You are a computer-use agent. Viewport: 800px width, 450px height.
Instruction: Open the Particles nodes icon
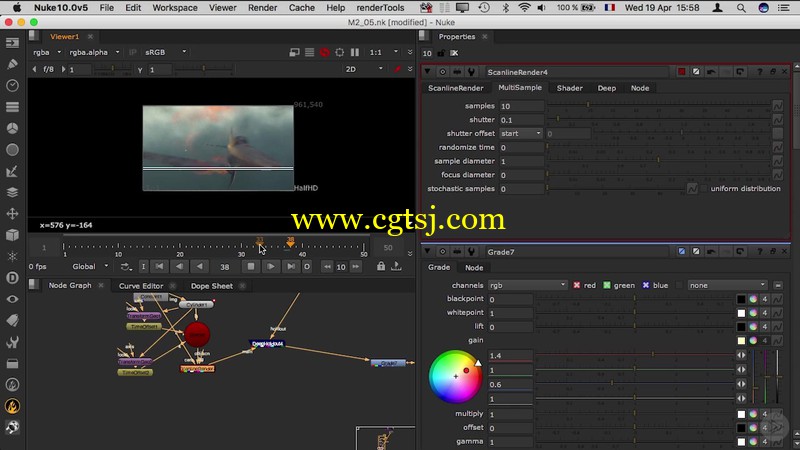[x=12, y=257]
